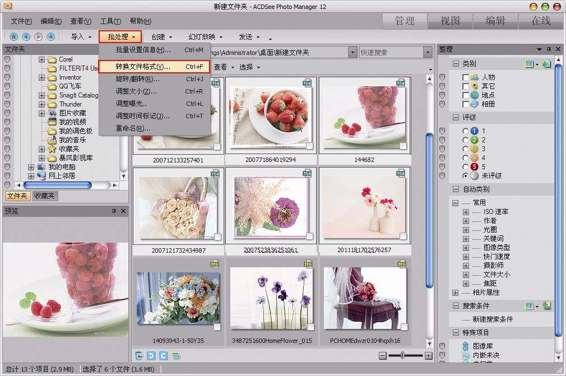Expand the Inventor folder node
This screenshot has height=376, width=566.
tap(42, 78)
